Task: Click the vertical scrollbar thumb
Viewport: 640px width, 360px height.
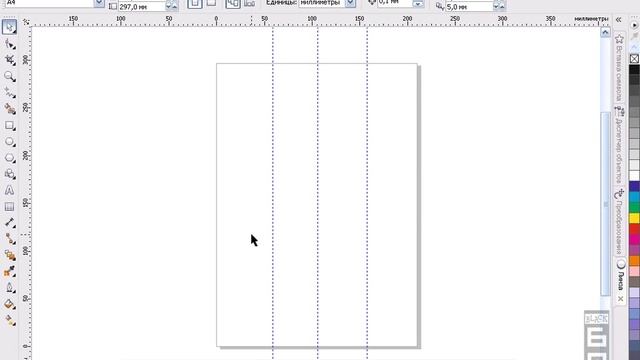Action: click(x=605, y=203)
